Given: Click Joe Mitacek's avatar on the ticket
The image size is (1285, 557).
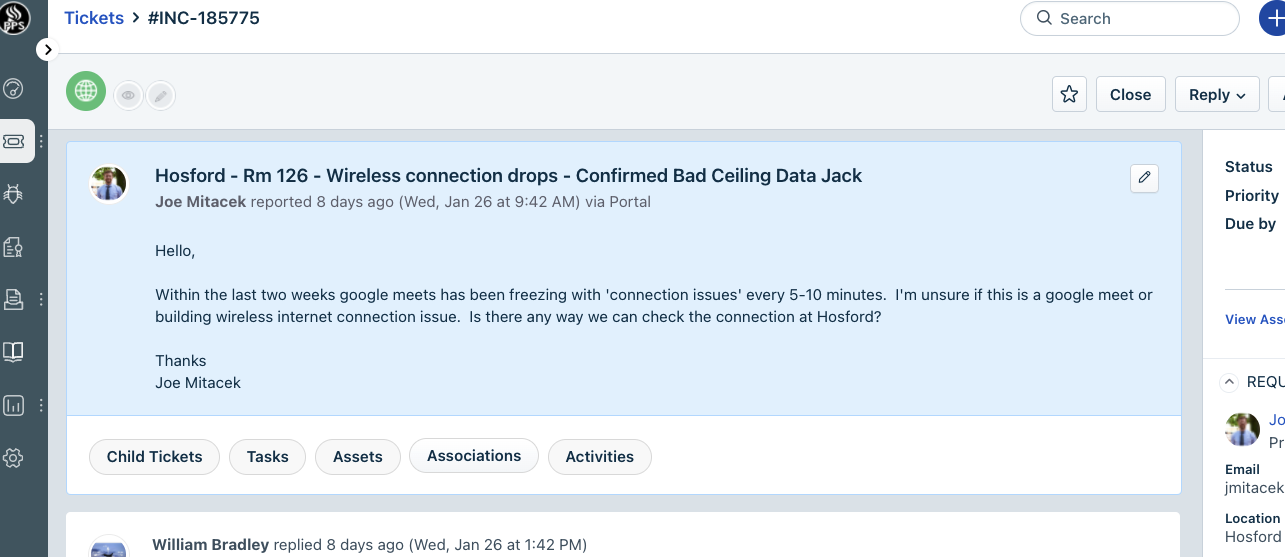Looking at the screenshot, I should [109, 184].
